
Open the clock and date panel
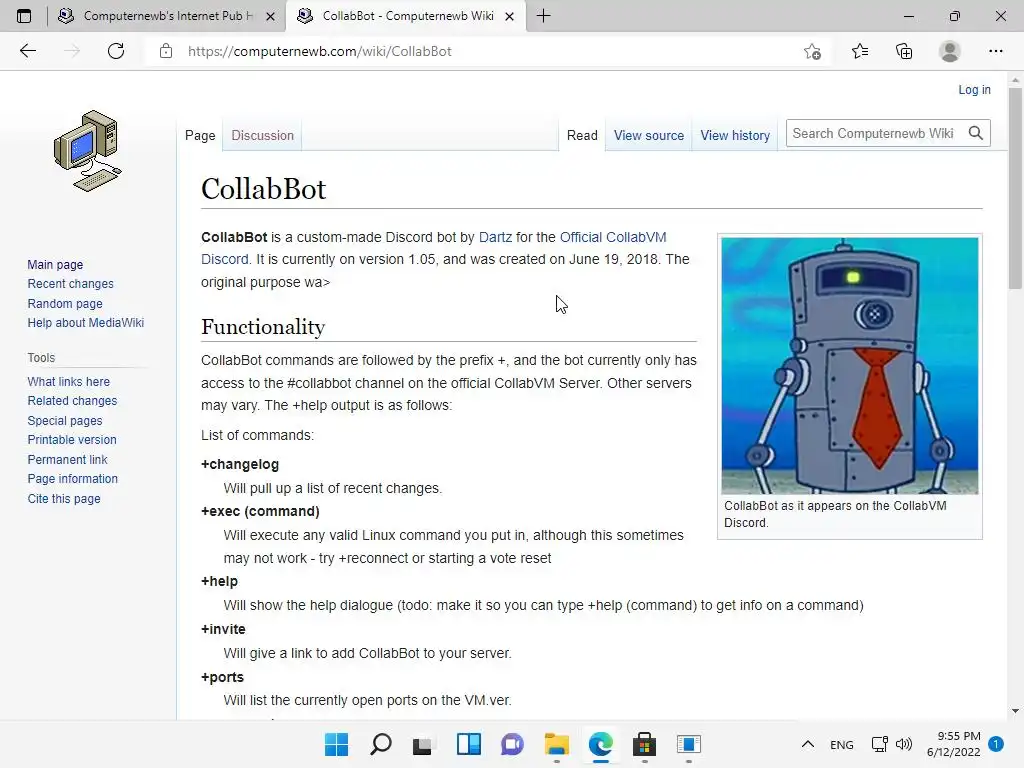pyautogui.click(x=953, y=744)
